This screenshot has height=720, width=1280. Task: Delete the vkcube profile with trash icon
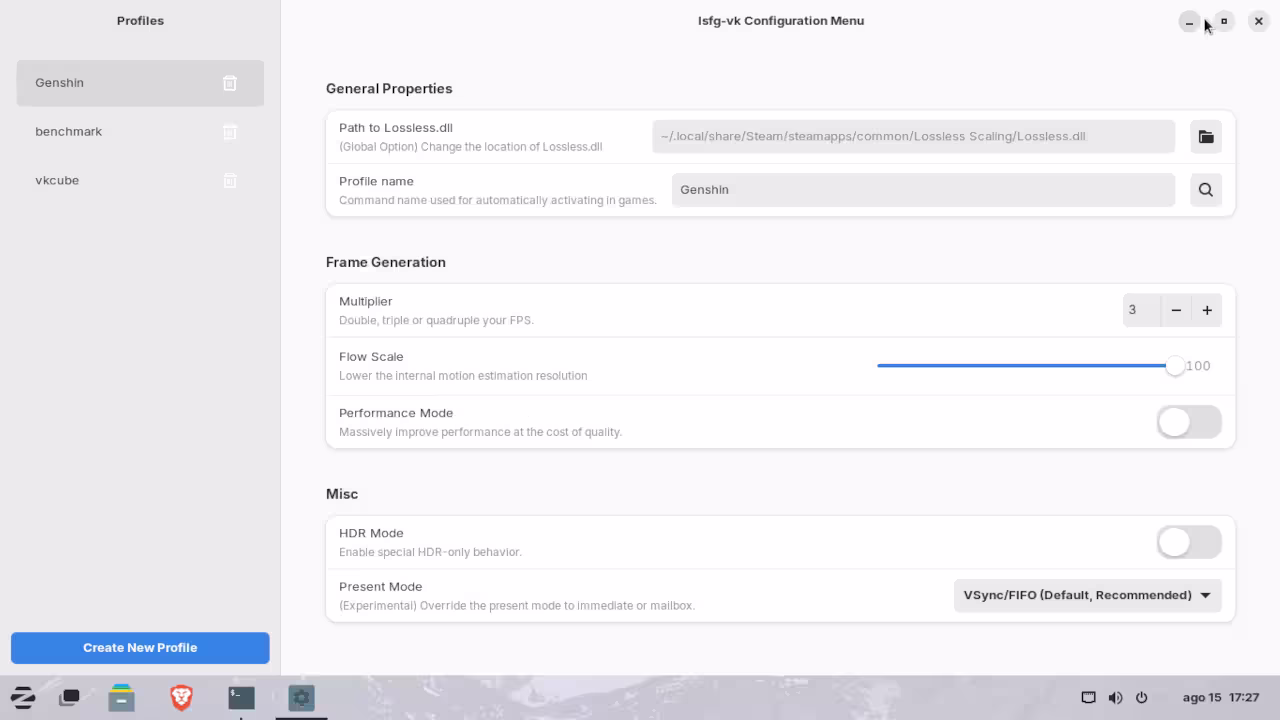[230, 181]
